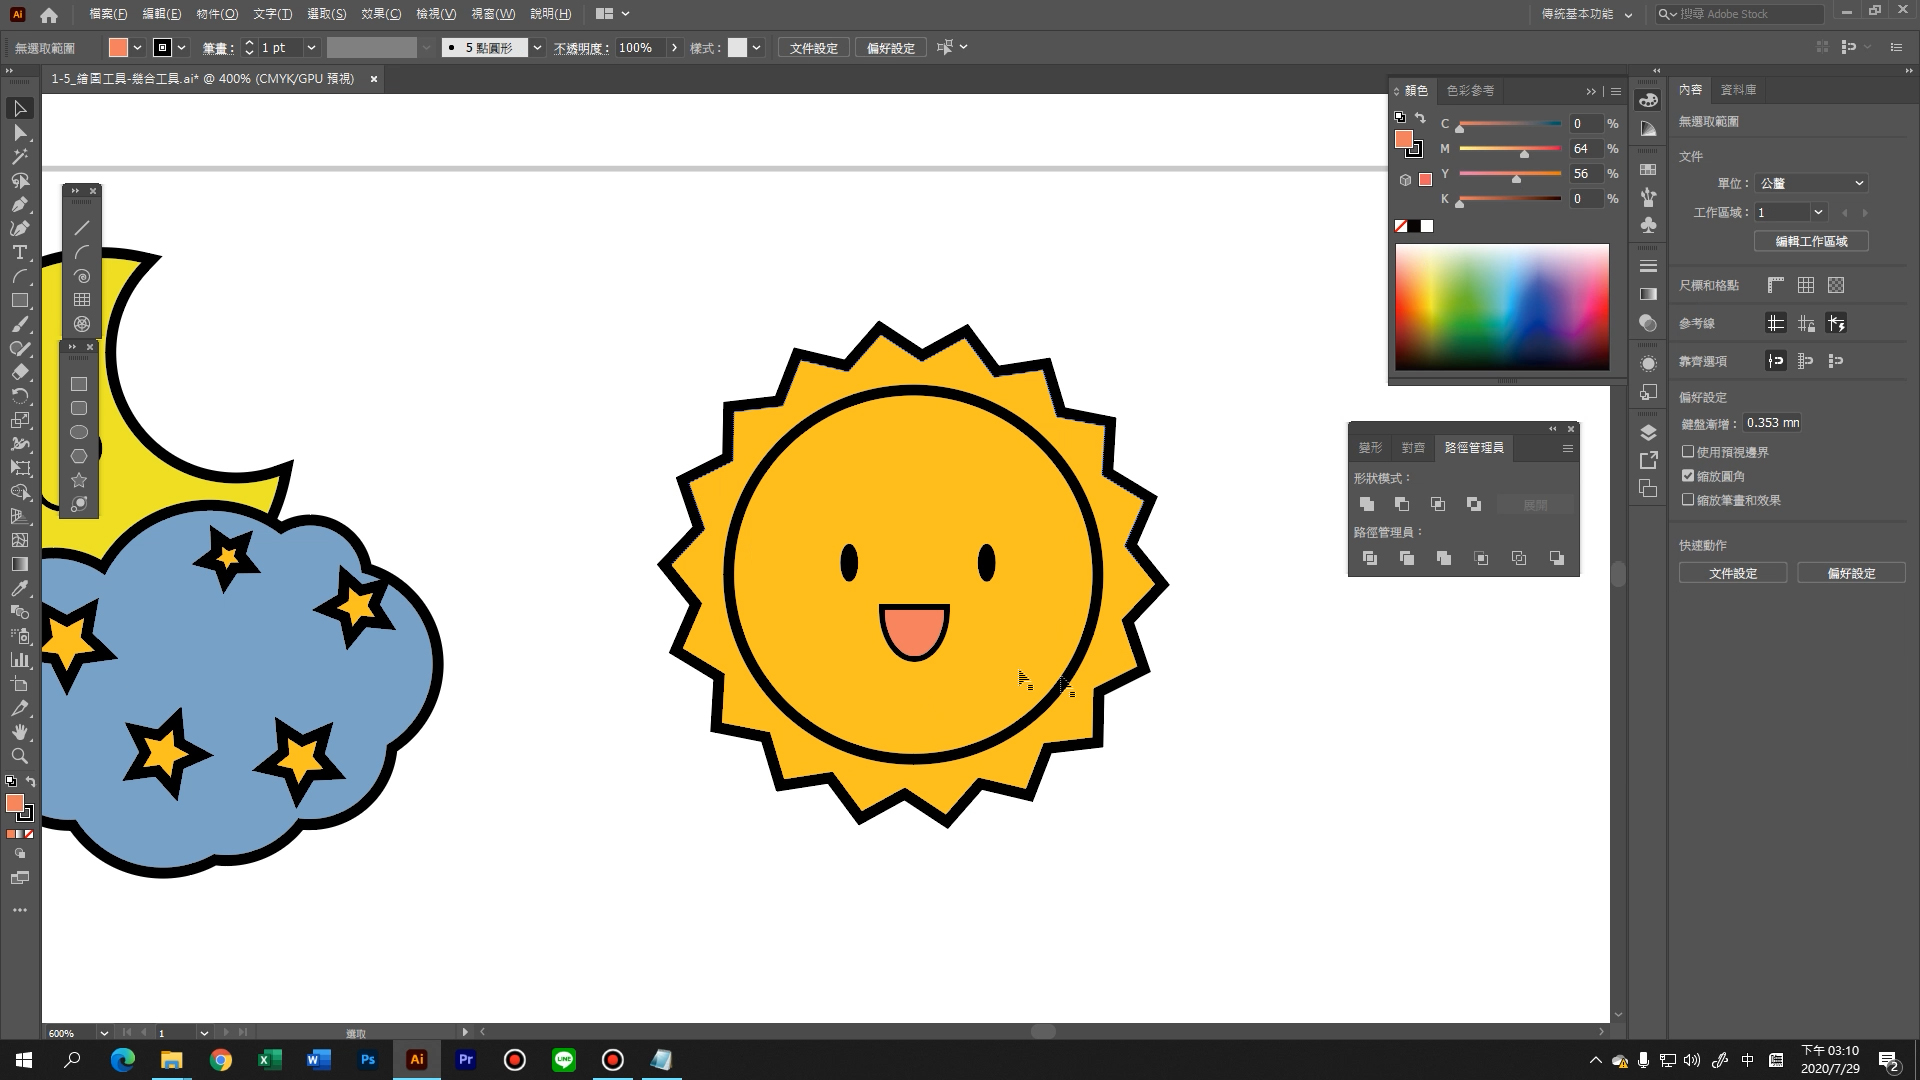Select the Type tool in toolbar
The image size is (1920, 1080).
[19, 253]
